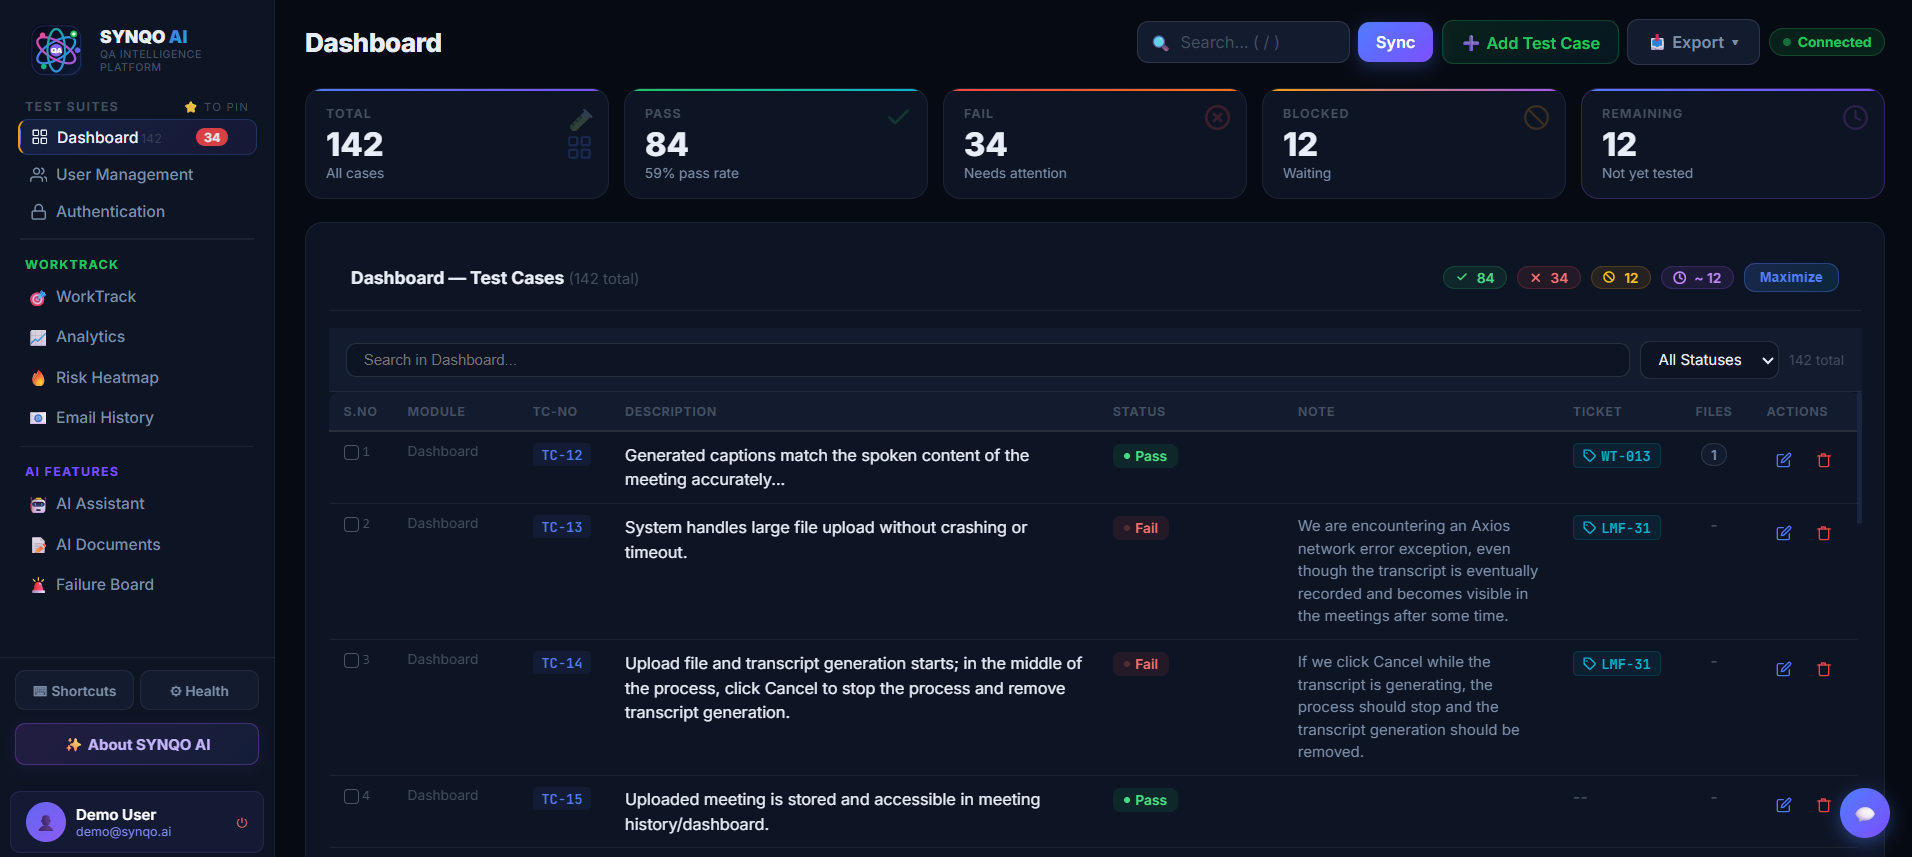Click the Connected status indicator
The height and width of the screenshot is (857, 1912).
click(1827, 42)
